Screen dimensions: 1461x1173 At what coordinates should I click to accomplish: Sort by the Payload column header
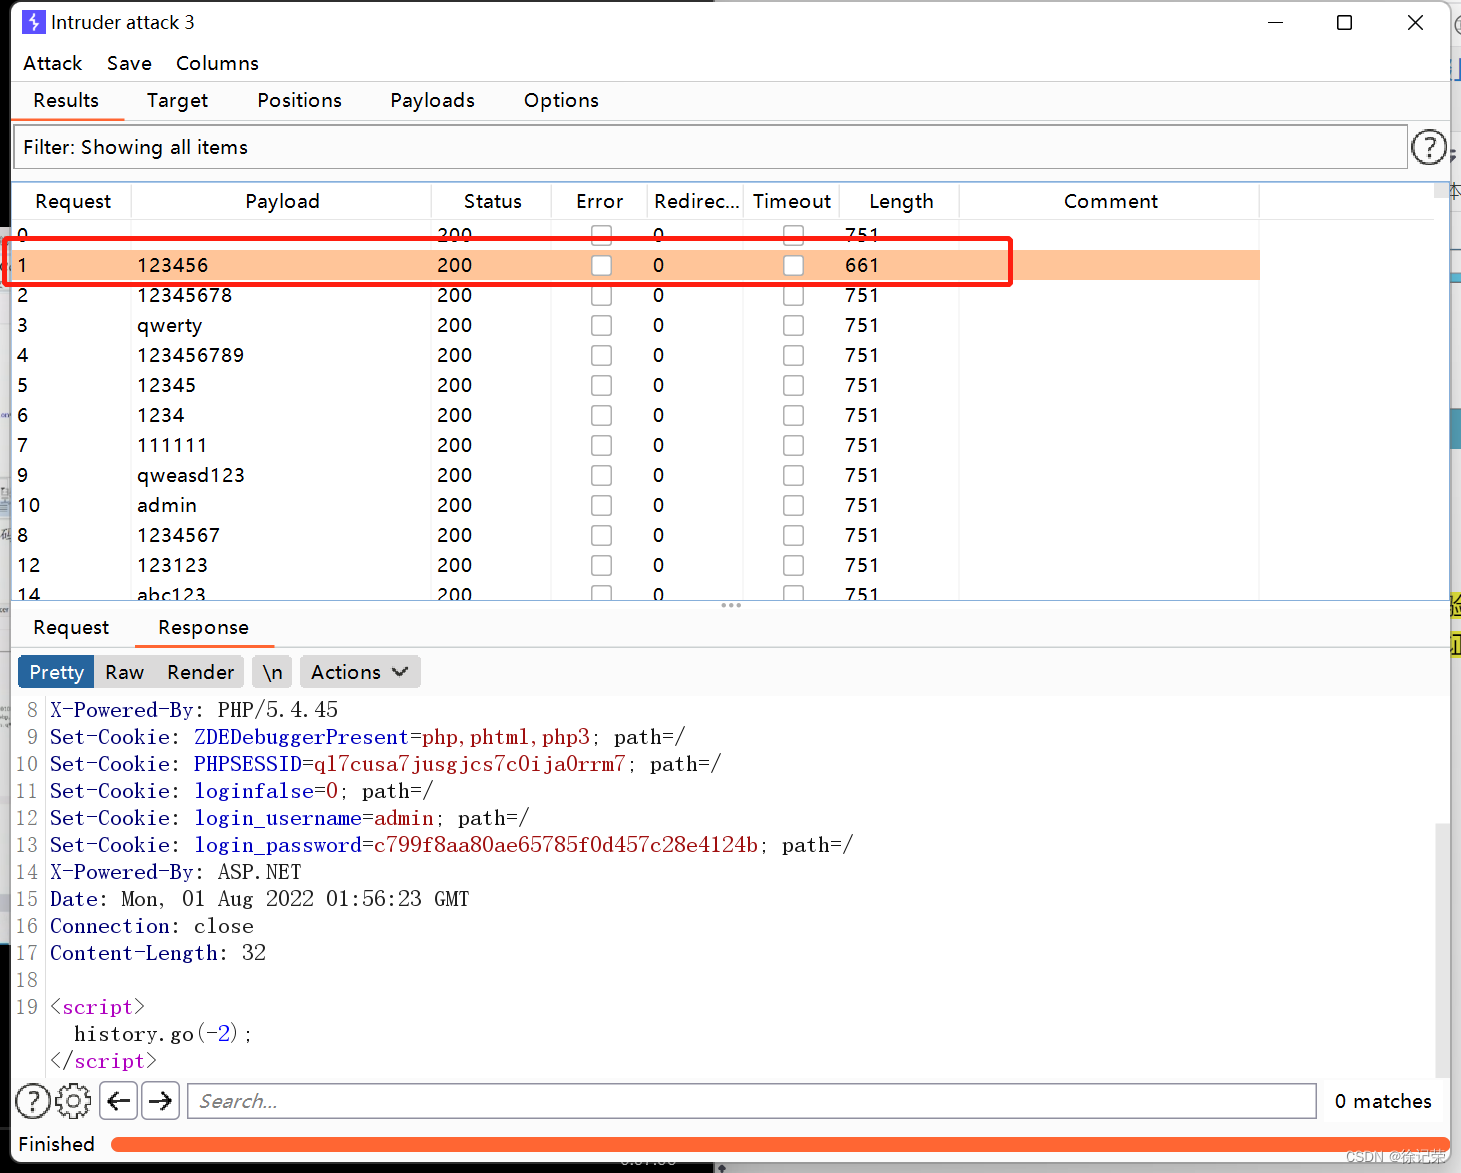point(282,201)
